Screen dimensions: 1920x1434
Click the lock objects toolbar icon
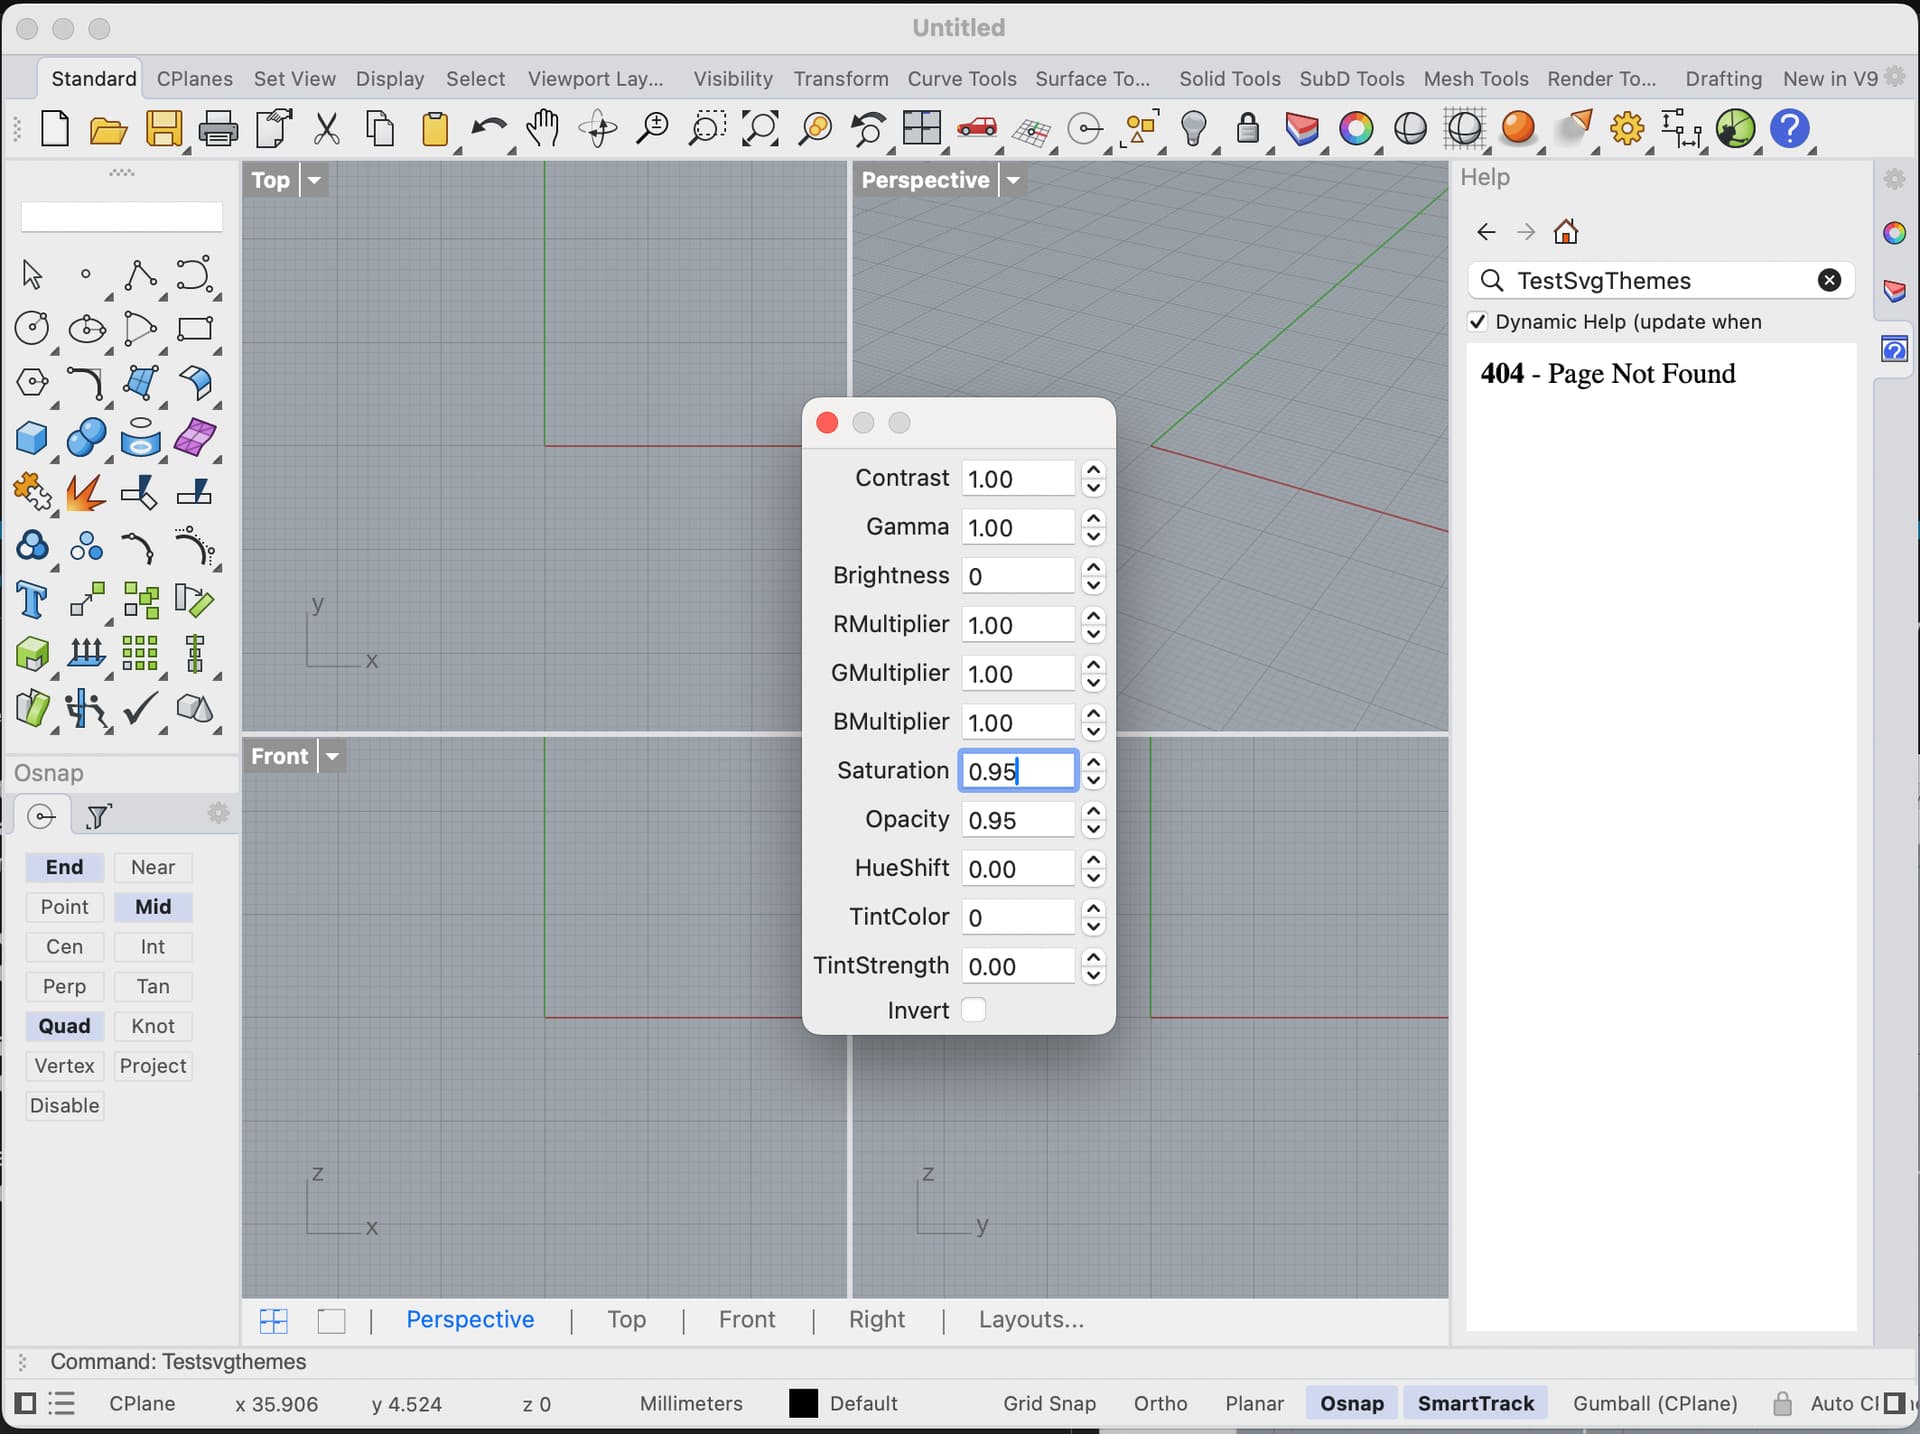pyautogui.click(x=1247, y=129)
